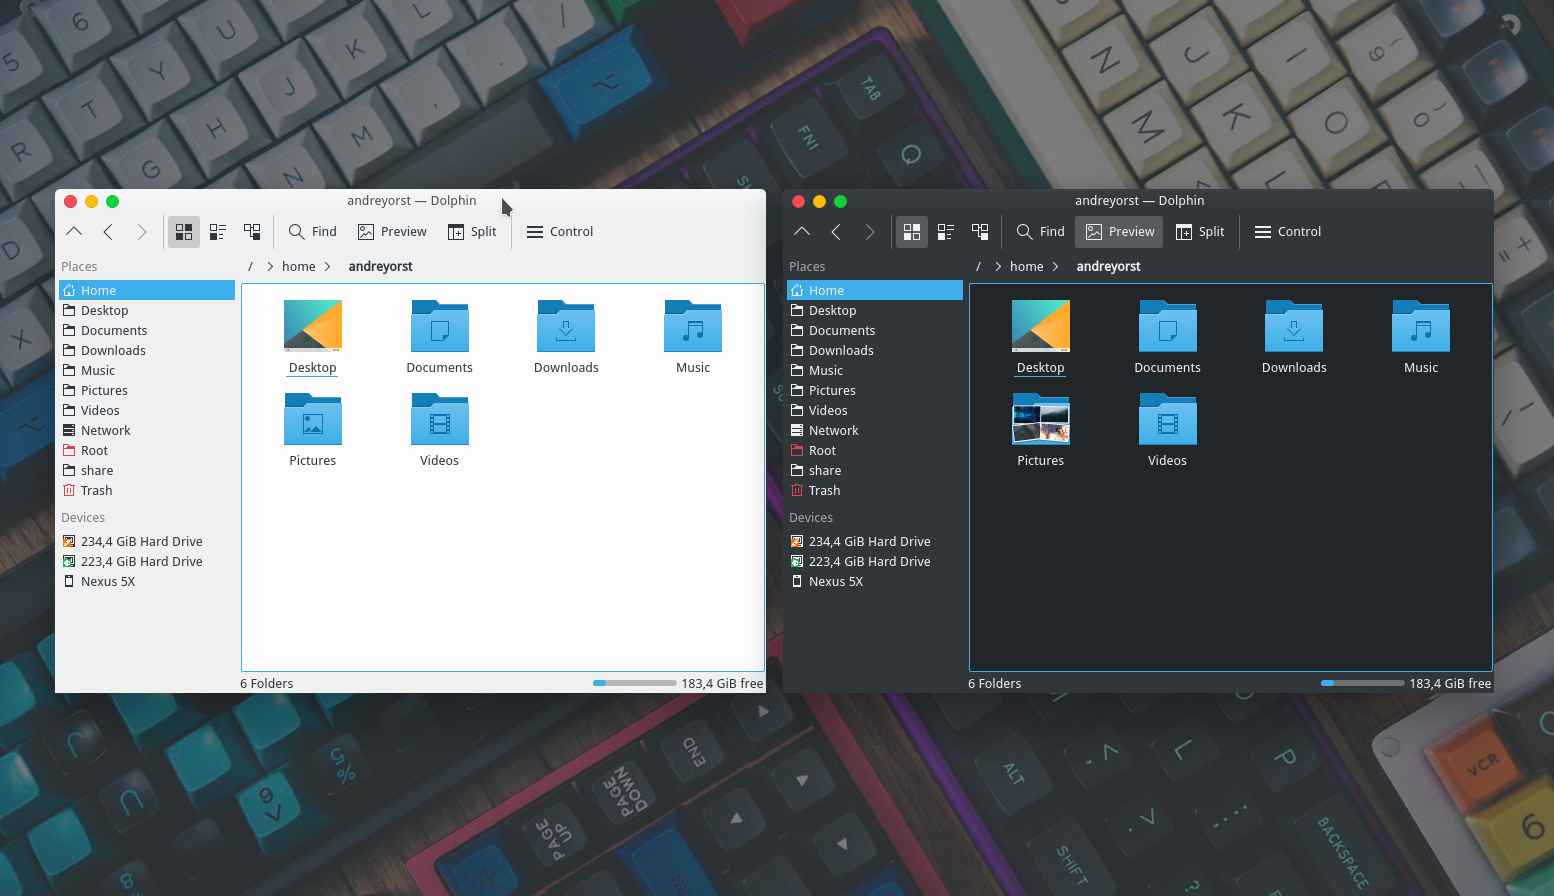Open Nexus 5X device in light window
Image resolution: width=1554 pixels, height=896 pixels.
pyautogui.click(x=147, y=581)
